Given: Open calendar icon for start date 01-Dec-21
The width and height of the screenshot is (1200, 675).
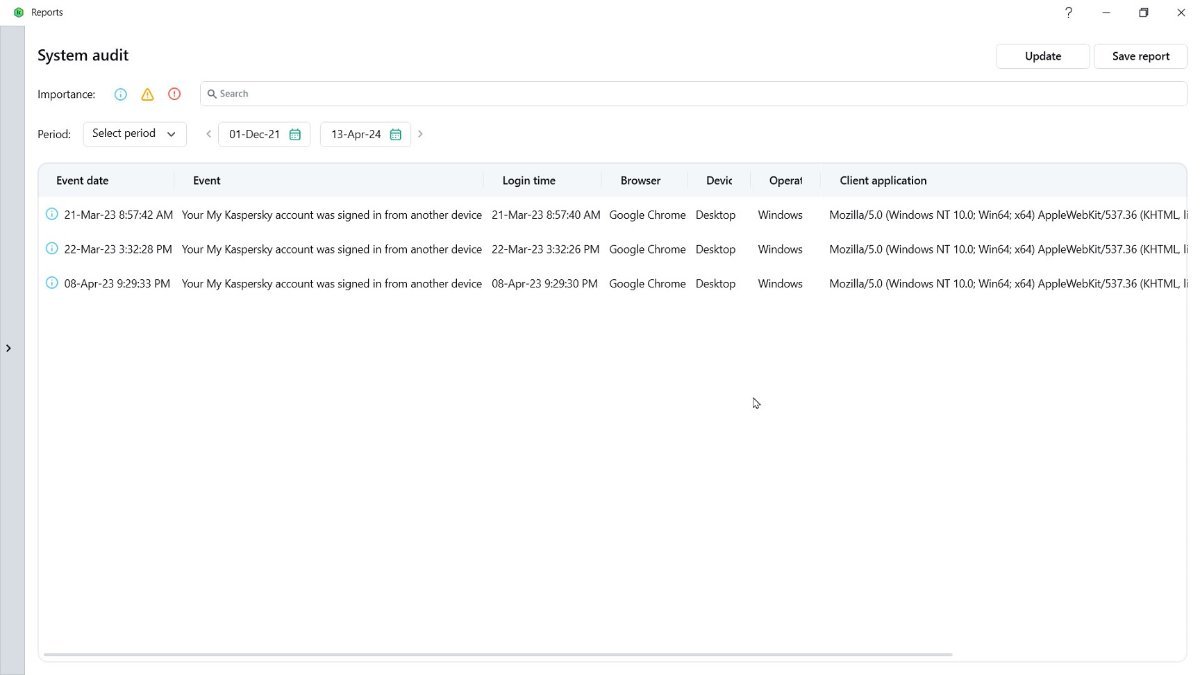Looking at the screenshot, I should [295, 134].
